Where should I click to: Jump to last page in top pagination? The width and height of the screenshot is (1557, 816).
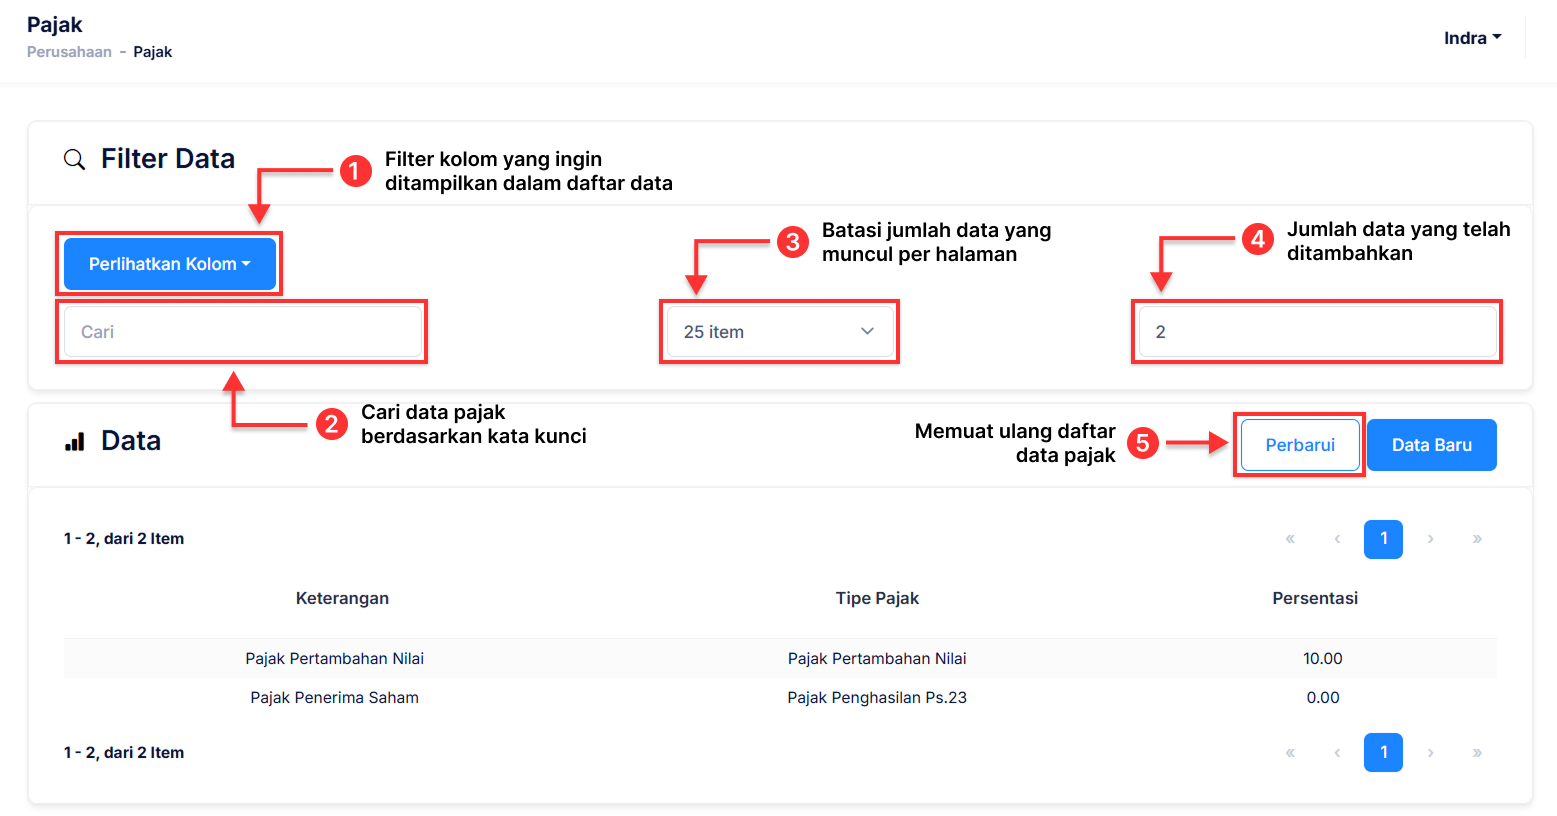[x=1477, y=539]
